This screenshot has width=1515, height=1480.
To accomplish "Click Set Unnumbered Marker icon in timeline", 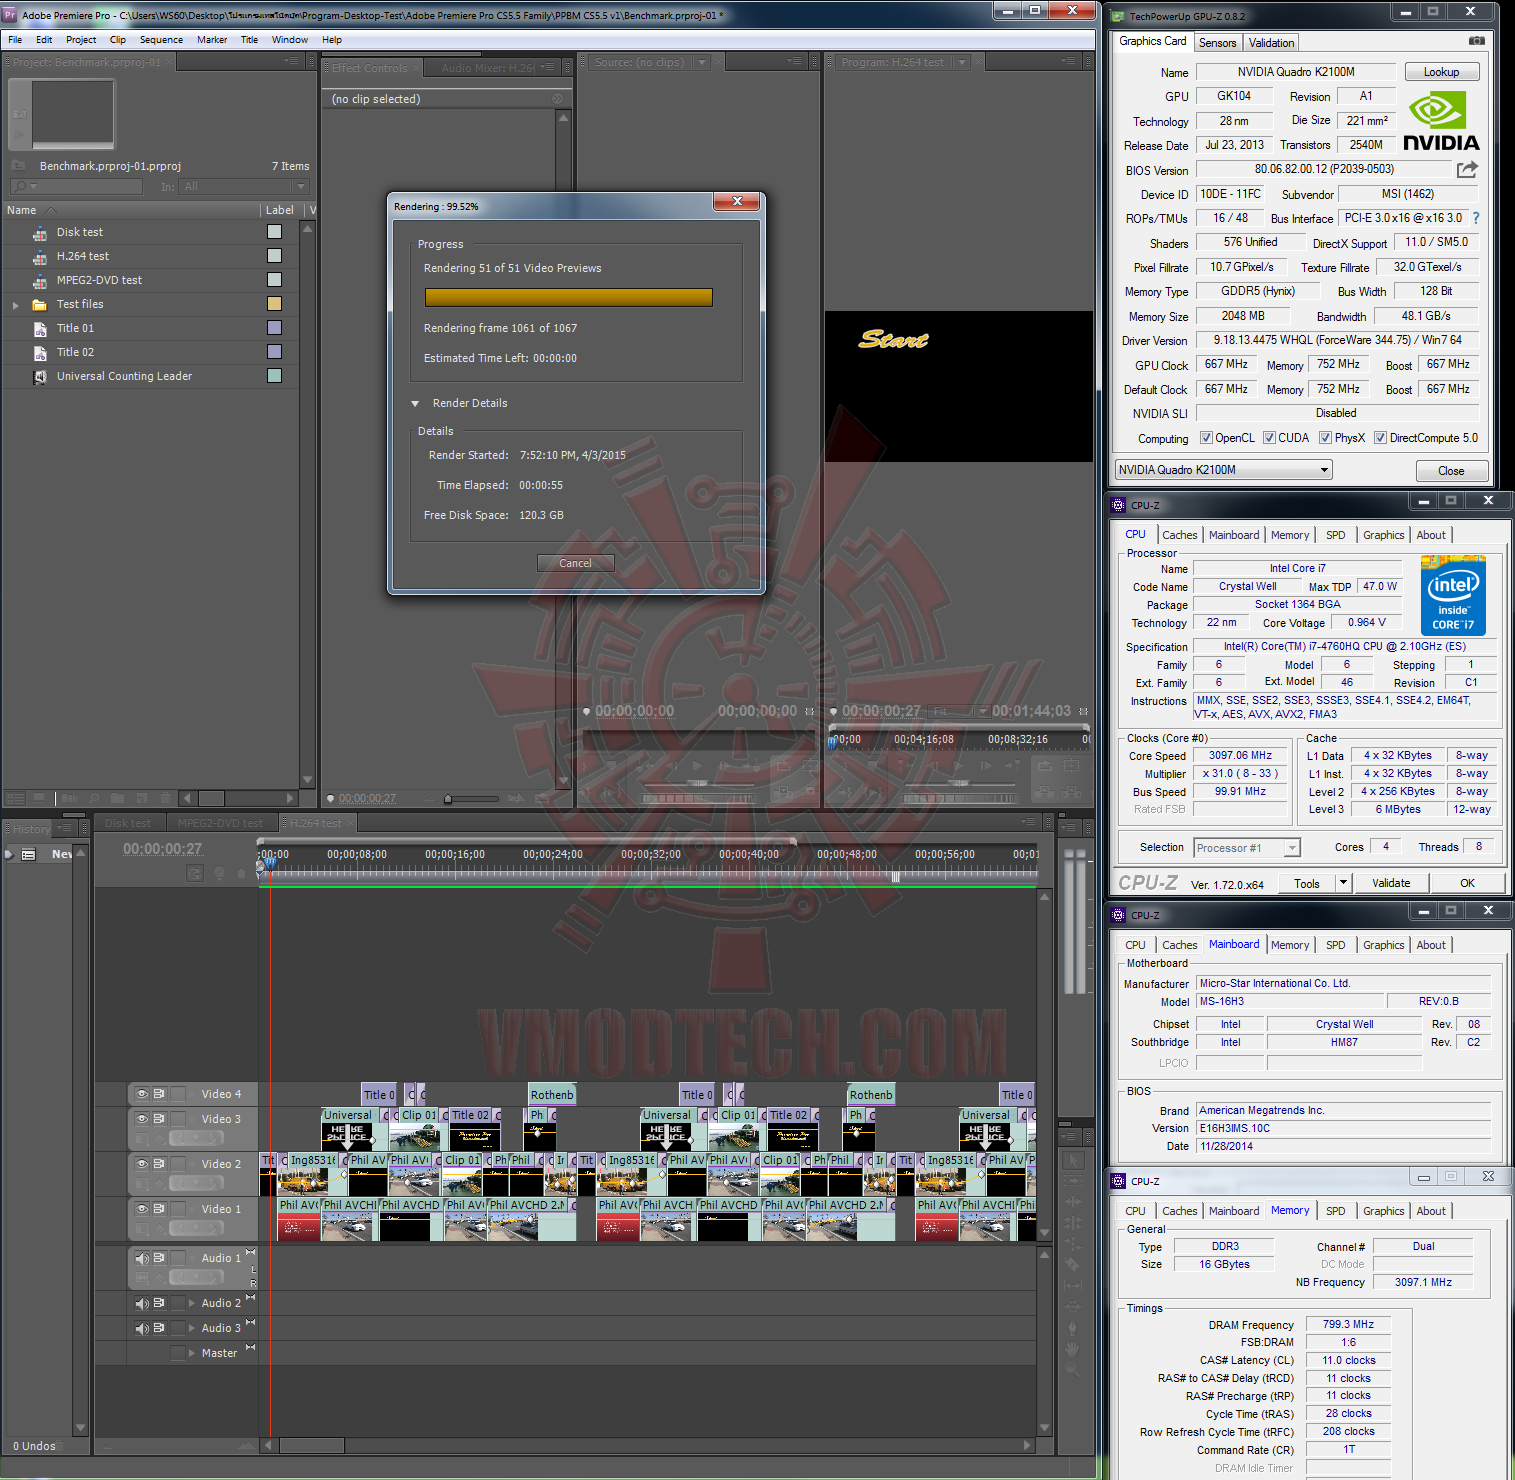I will pos(241,873).
